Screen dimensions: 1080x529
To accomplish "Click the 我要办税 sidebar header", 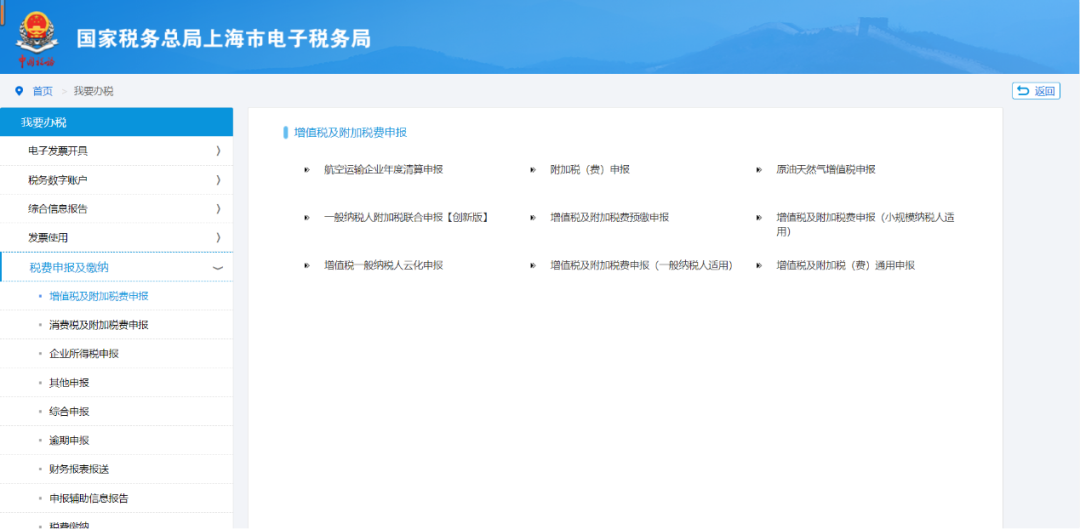I will (x=44, y=122).
